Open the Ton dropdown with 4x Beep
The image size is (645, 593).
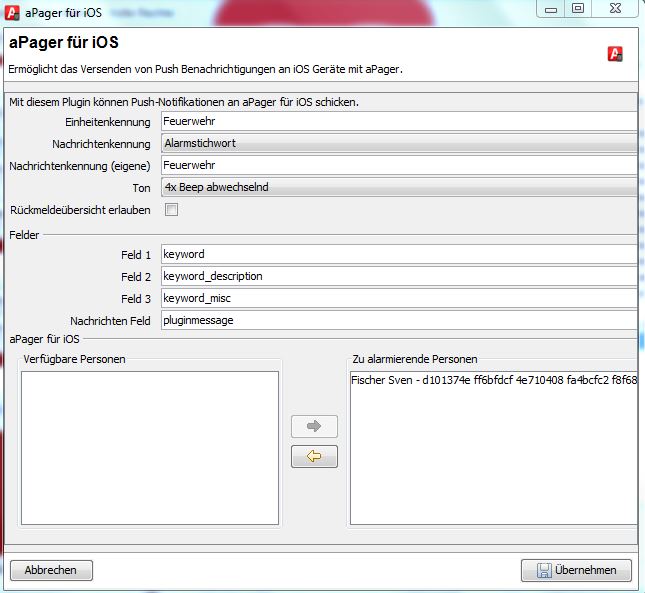coord(398,187)
